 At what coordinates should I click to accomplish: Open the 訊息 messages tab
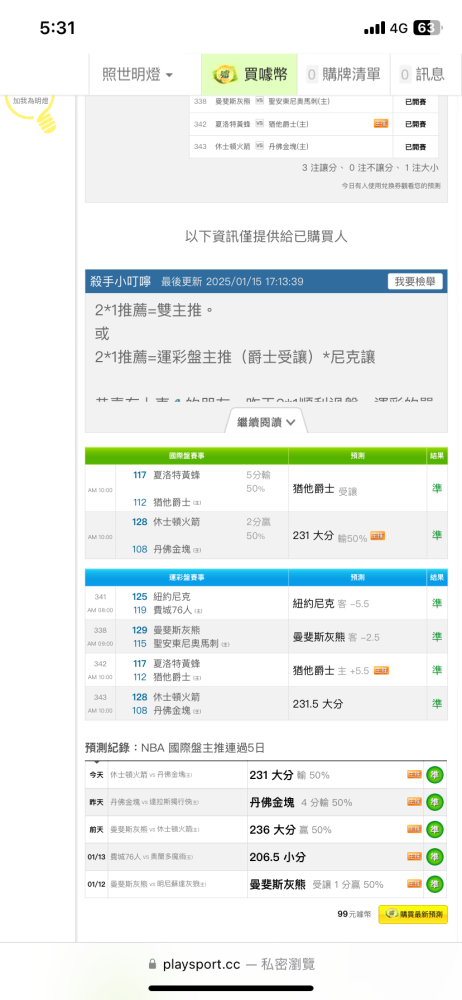pos(422,74)
